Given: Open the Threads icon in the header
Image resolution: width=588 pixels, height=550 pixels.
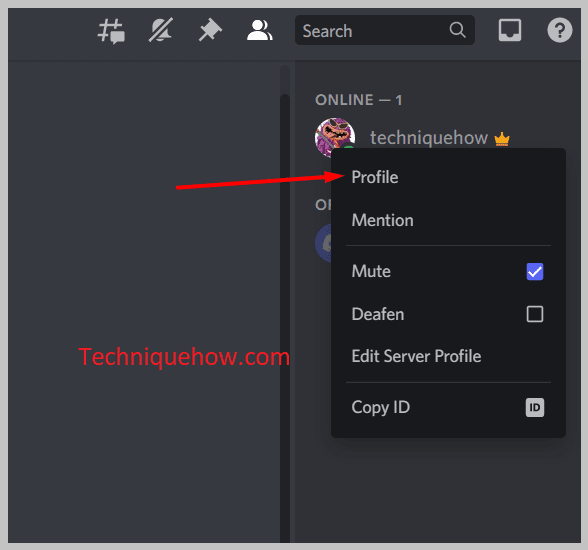Looking at the screenshot, I should coord(111,31).
